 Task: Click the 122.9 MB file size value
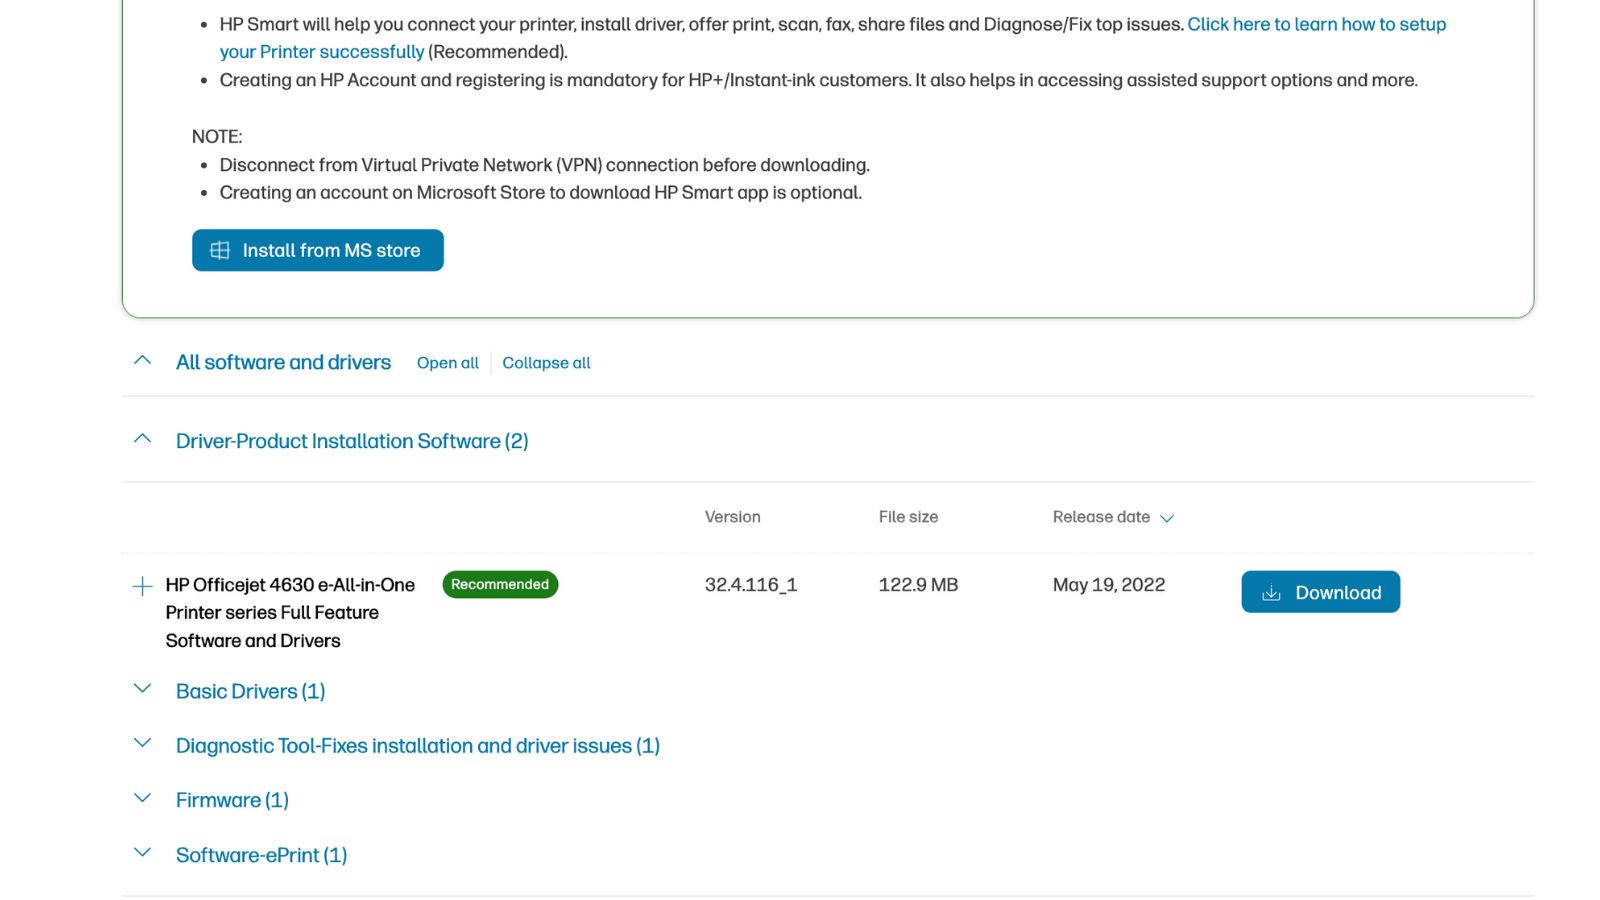(x=918, y=585)
